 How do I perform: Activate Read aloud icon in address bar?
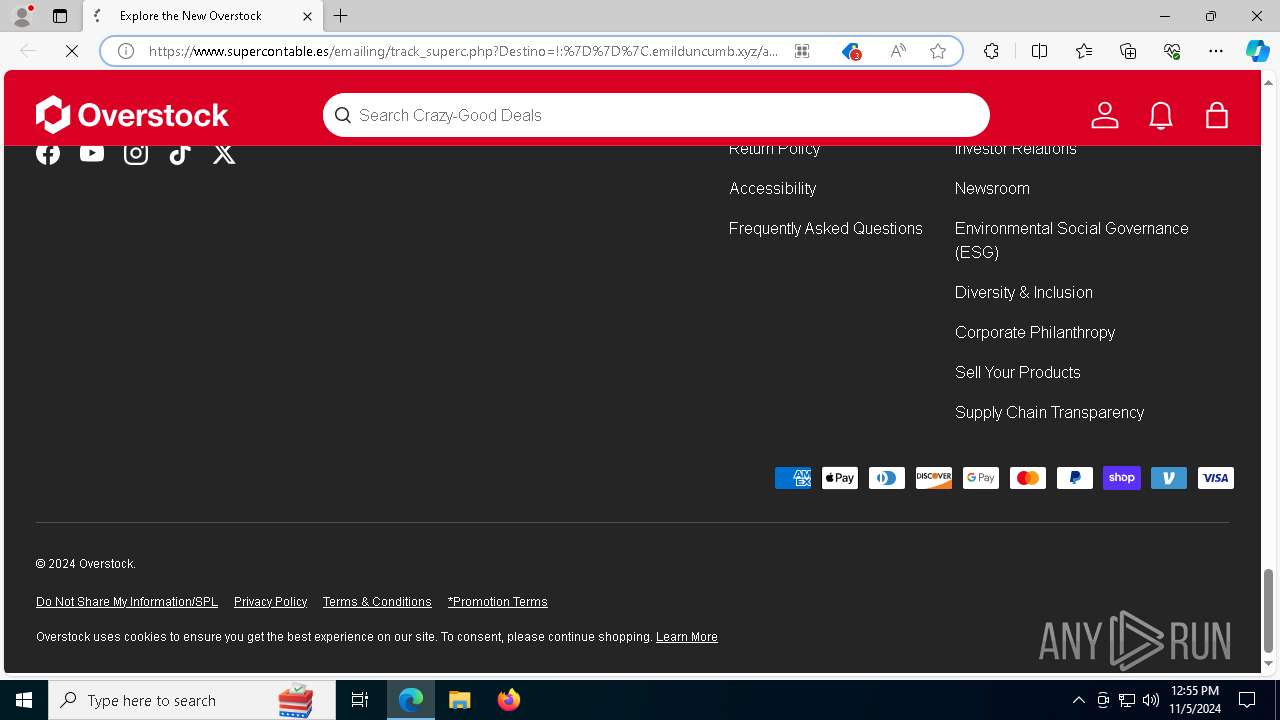[x=898, y=51]
